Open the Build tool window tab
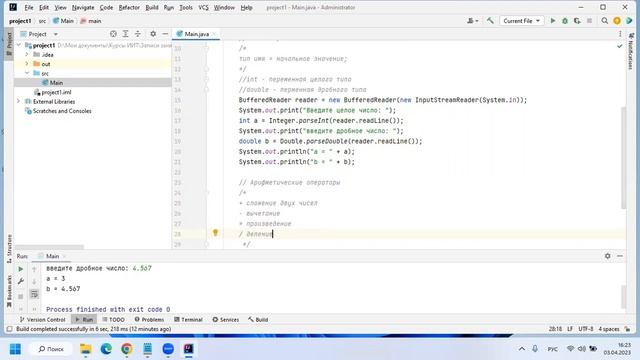 pyautogui.click(x=258, y=320)
